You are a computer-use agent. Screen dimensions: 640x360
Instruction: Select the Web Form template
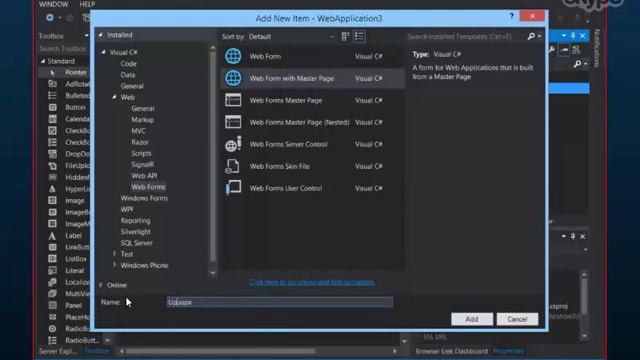[313, 56]
